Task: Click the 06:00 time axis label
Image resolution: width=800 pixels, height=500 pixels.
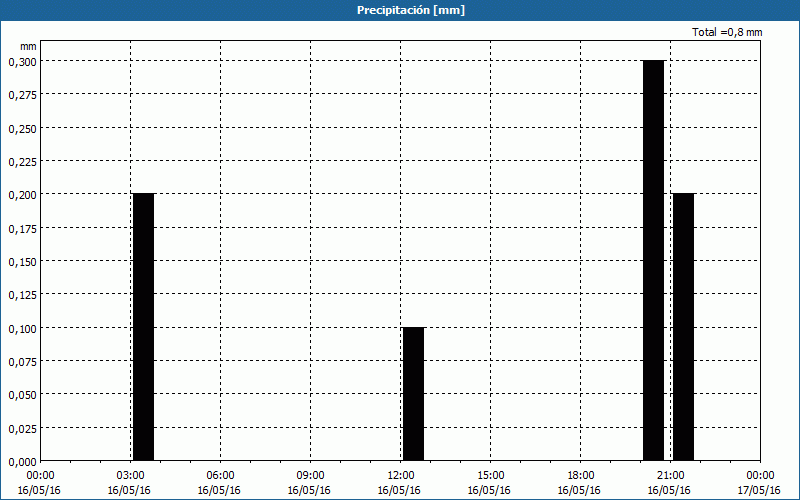Action: click(220, 476)
